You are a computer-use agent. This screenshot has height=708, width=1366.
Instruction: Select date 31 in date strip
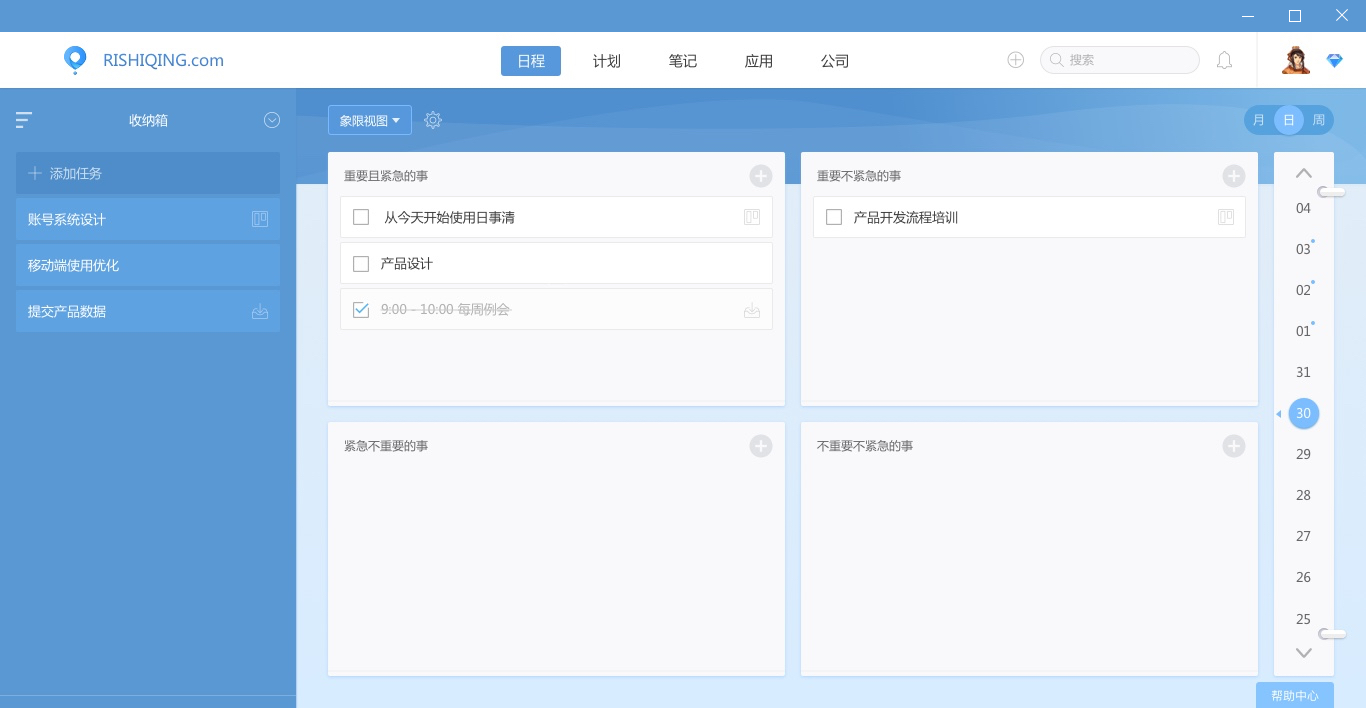pos(1303,372)
